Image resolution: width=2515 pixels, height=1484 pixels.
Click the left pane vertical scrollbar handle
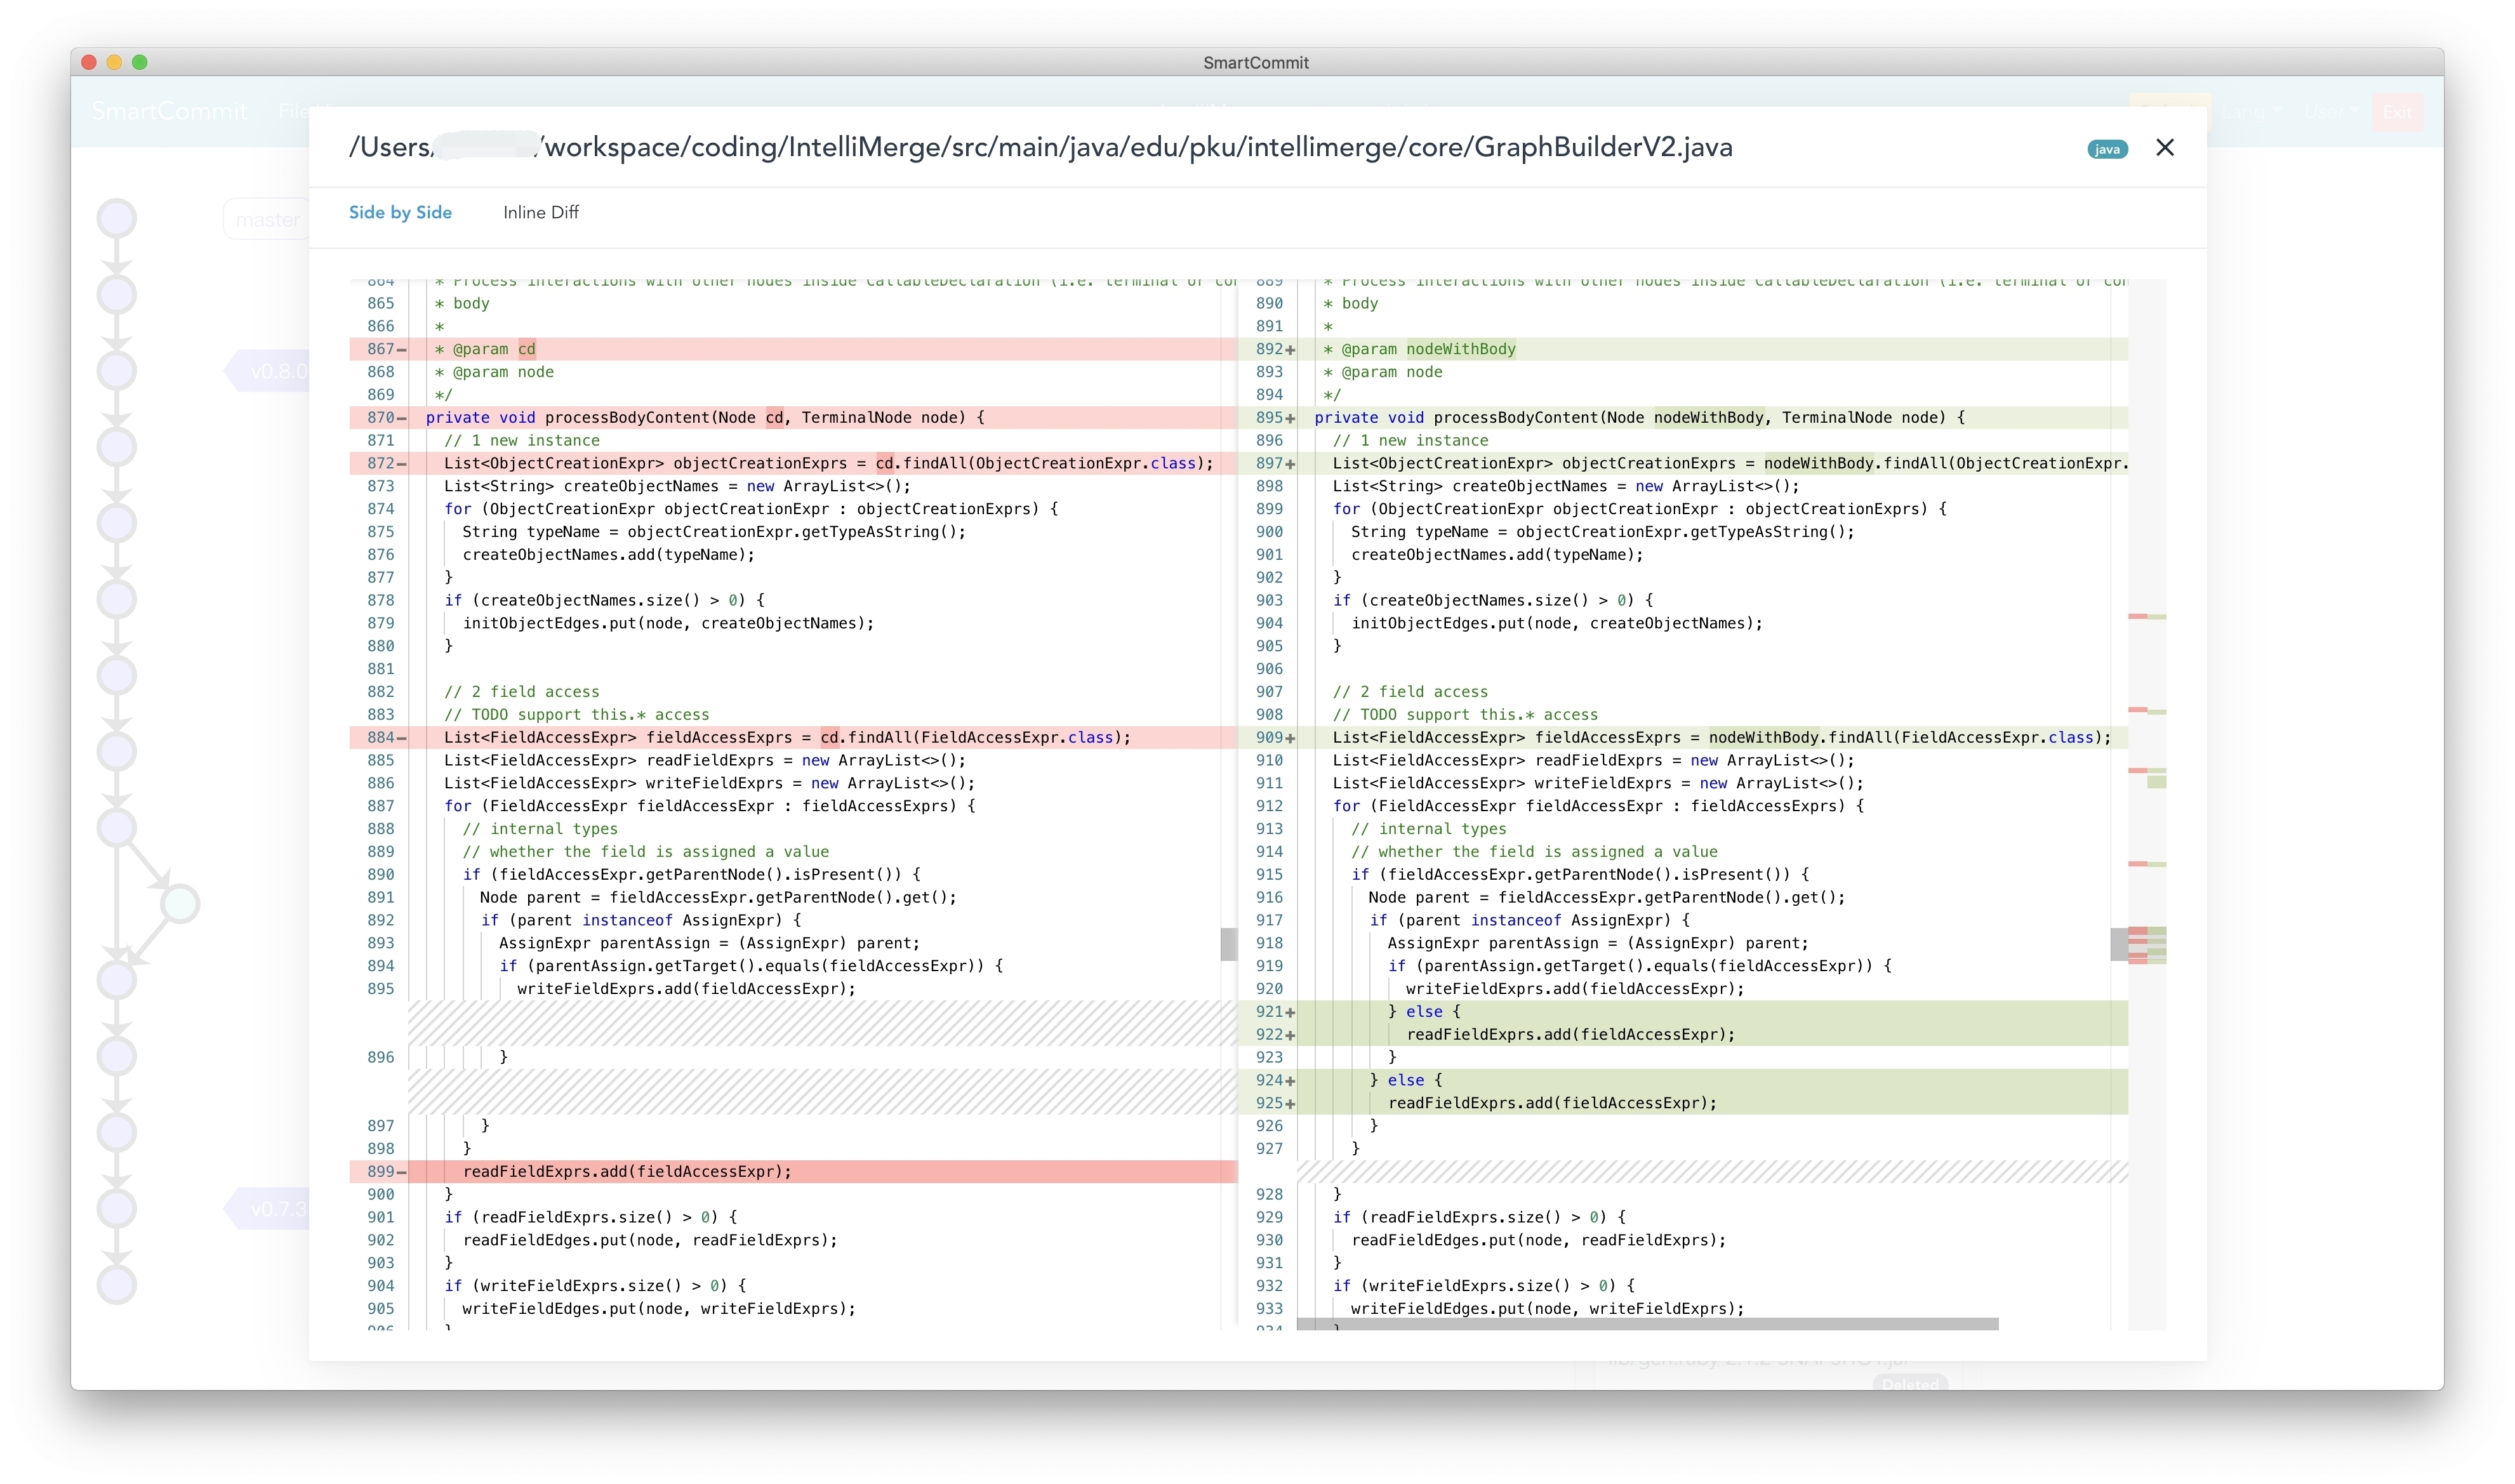1228,943
